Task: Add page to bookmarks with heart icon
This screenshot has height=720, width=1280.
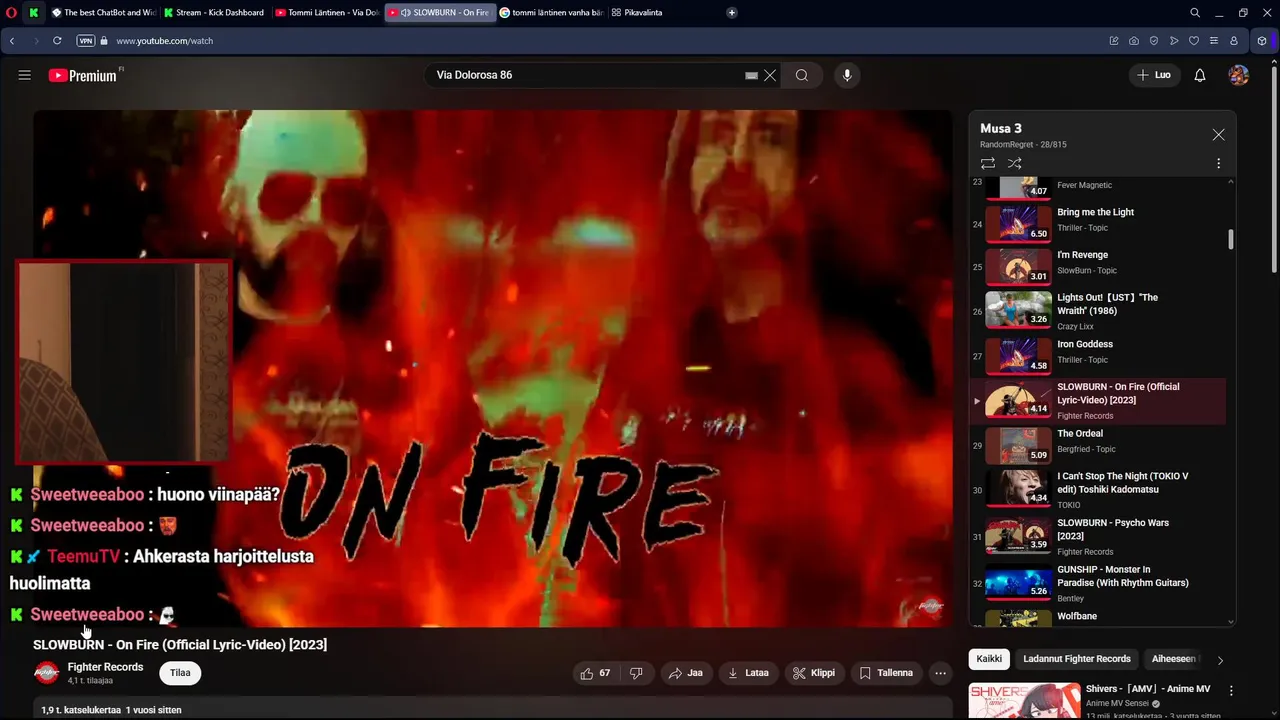Action: [1194, 41]
